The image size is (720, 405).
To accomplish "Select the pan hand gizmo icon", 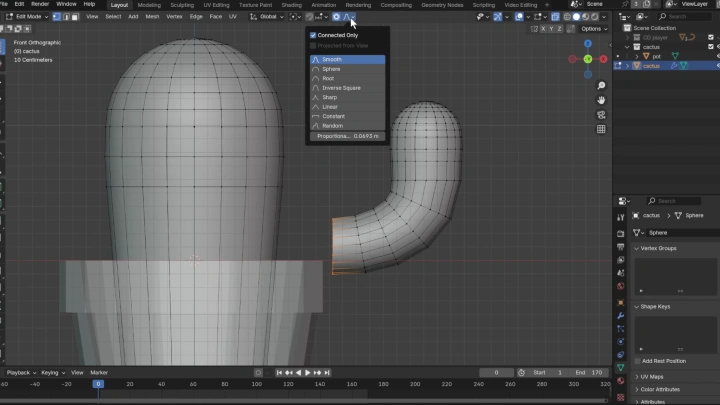I will point(600,100).
